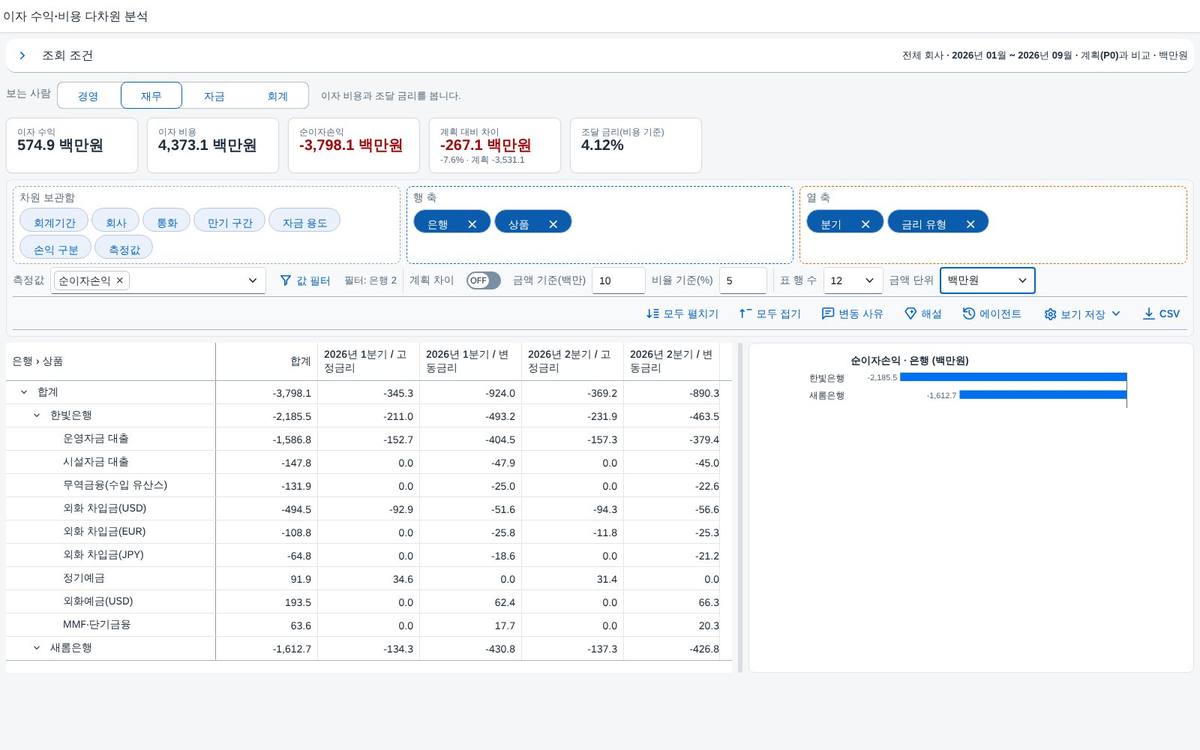
Task: Click the 통화 dimension chip
Action: [167, 222]
